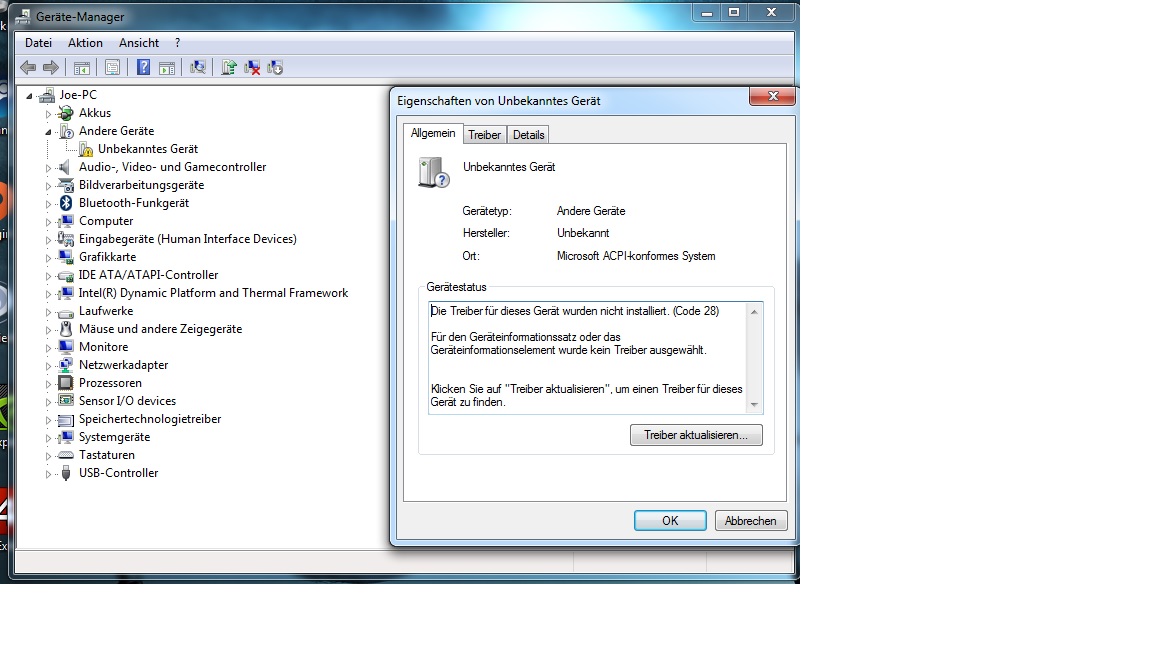This screenshot has height=648, width=1152.
Task: Click the Disable device down-arrow icon
Action: pos(276,68)
